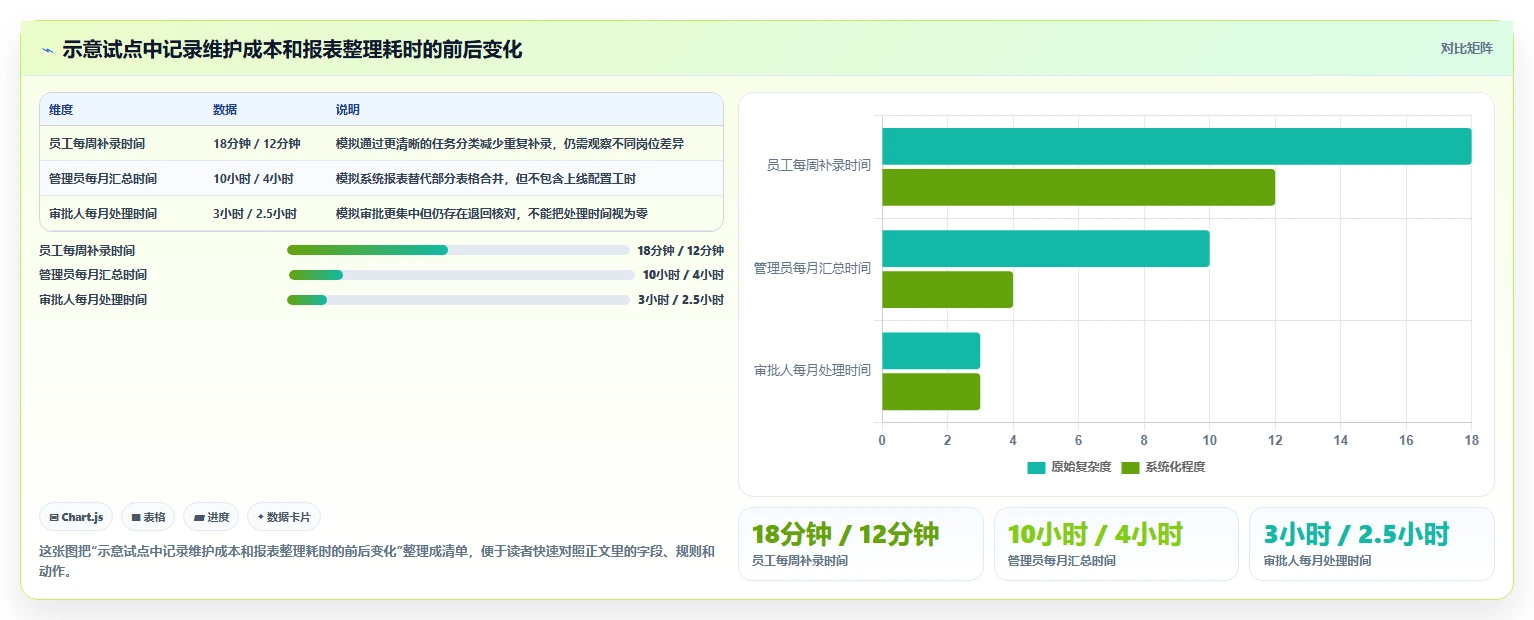Open the 3小时 / 2.5小时 data card

click(1372, 544)
